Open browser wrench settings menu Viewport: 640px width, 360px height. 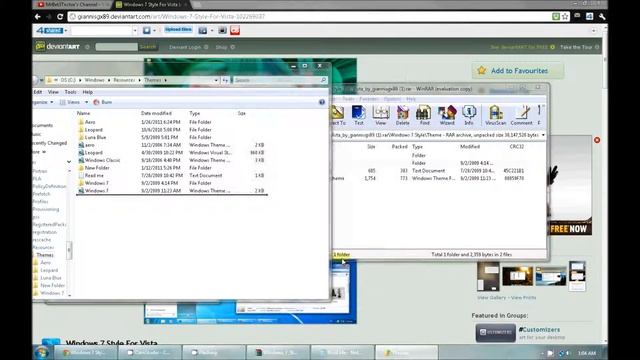point(602,17)
